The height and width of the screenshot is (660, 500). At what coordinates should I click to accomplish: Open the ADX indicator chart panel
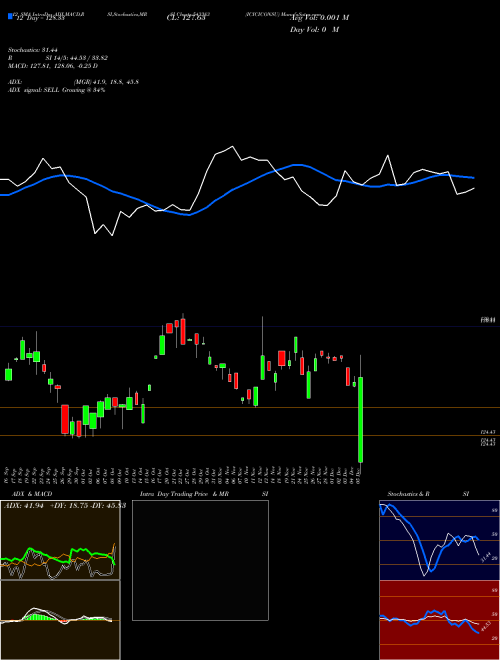click(x=60, y=540)
